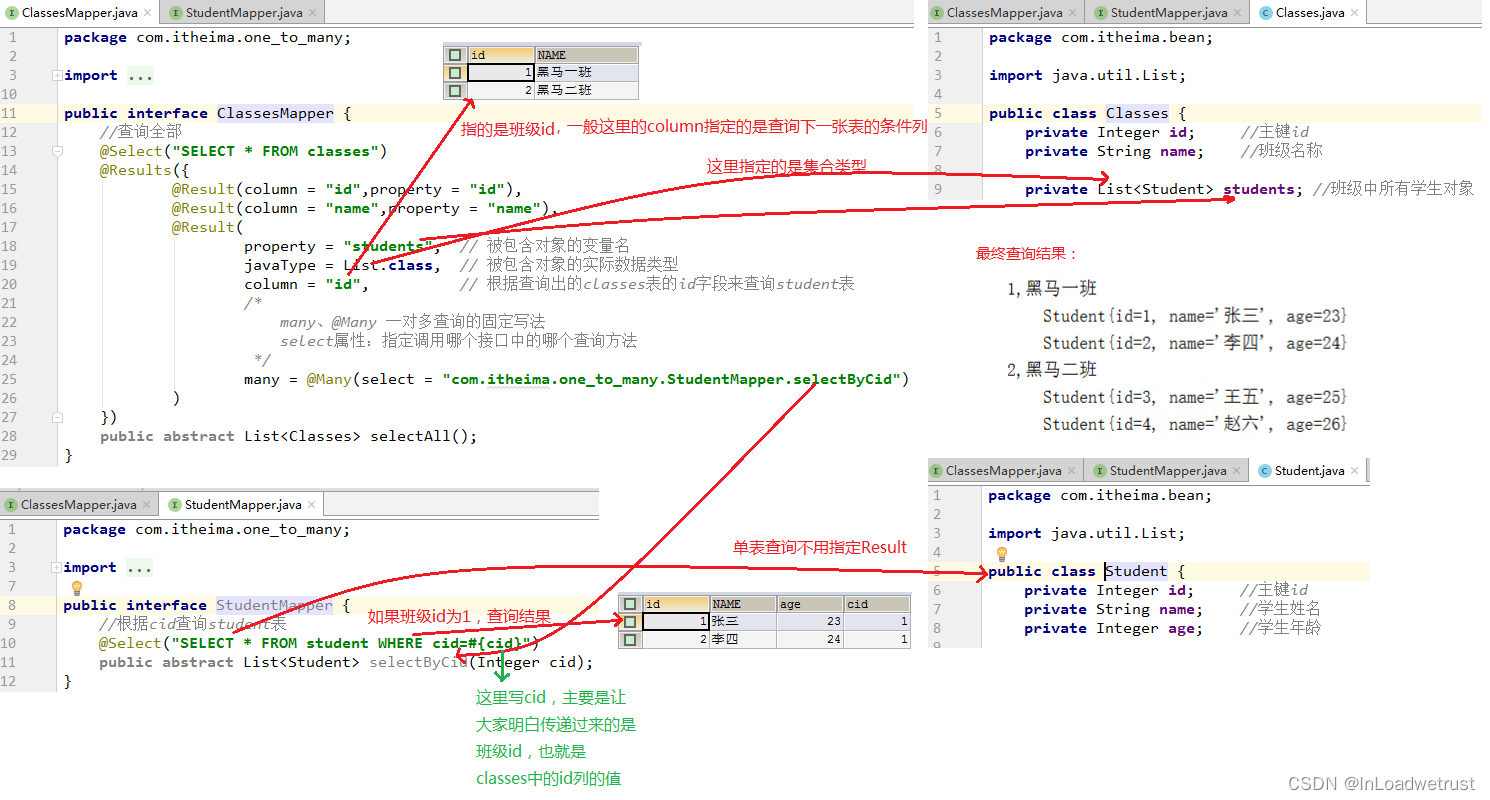Click age column header in student table

810,604
